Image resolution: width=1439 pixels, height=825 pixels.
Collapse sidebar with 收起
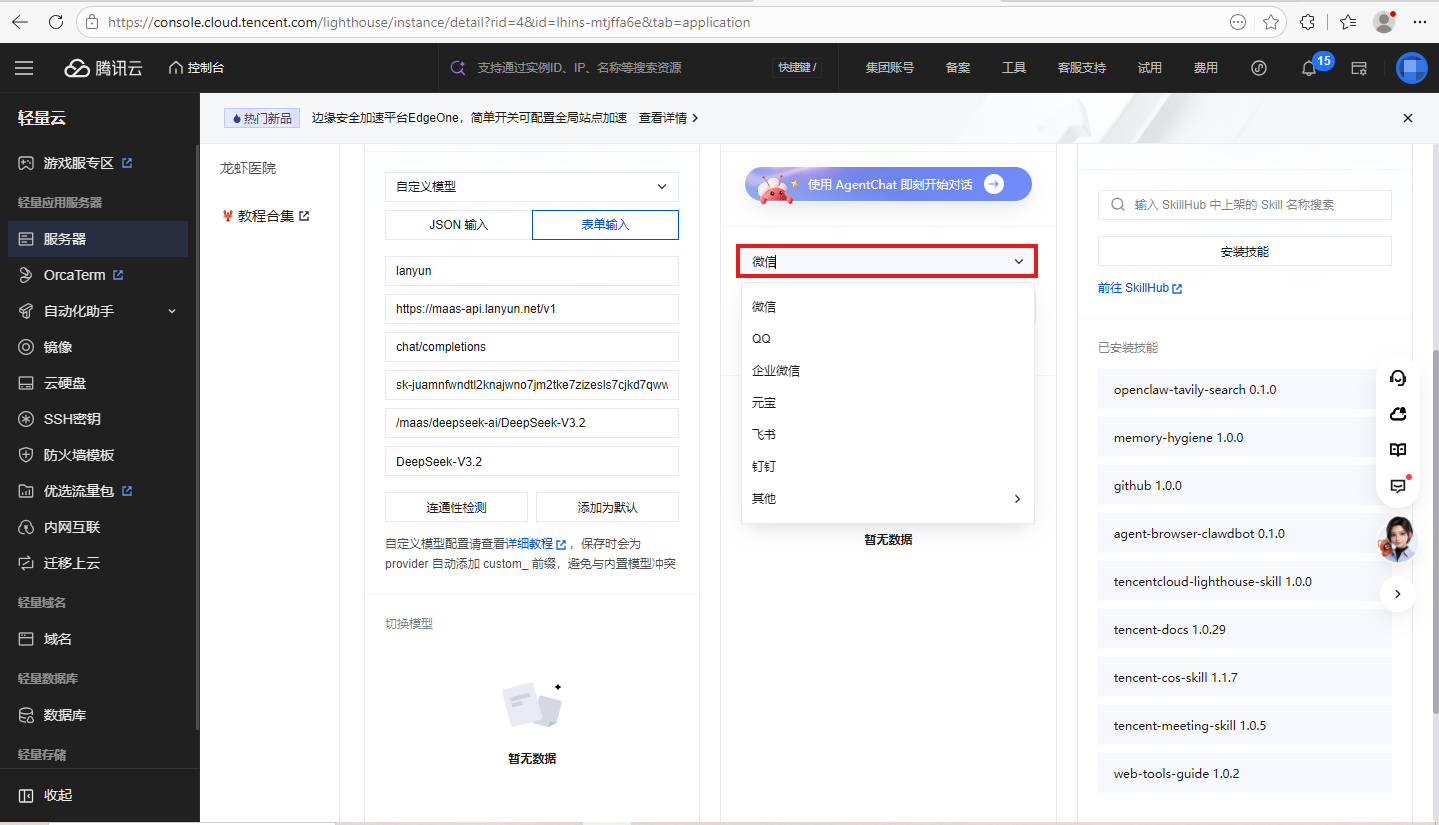pos(46,795)
